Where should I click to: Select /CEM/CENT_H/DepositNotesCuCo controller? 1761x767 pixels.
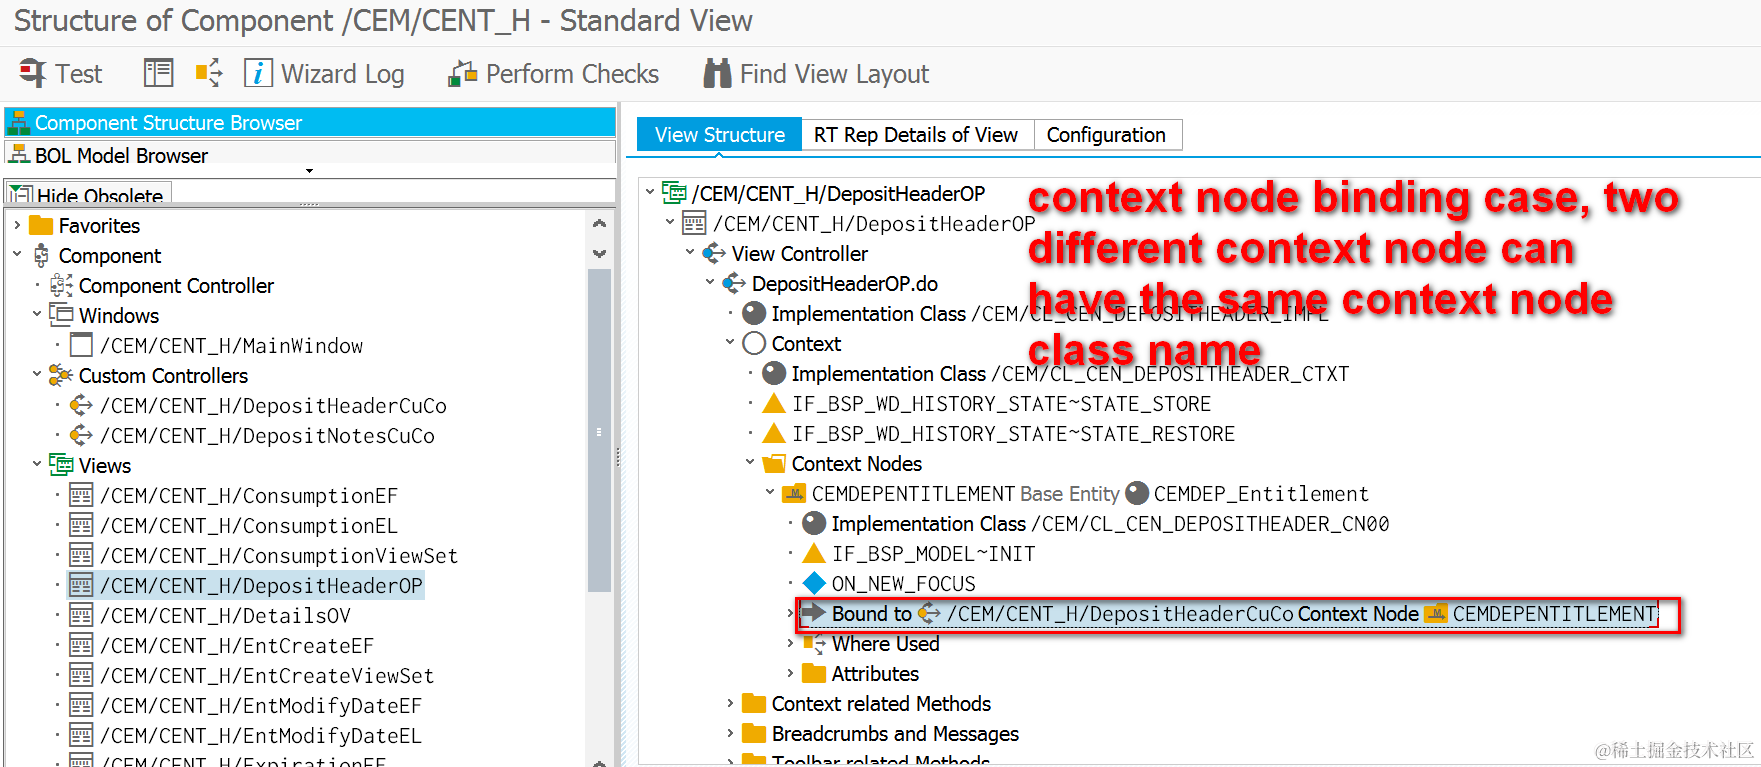[267, 436]
